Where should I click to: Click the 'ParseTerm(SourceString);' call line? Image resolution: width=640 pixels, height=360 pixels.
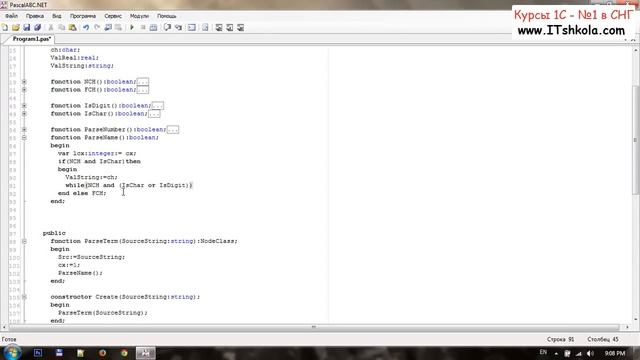tap(103, 313)
